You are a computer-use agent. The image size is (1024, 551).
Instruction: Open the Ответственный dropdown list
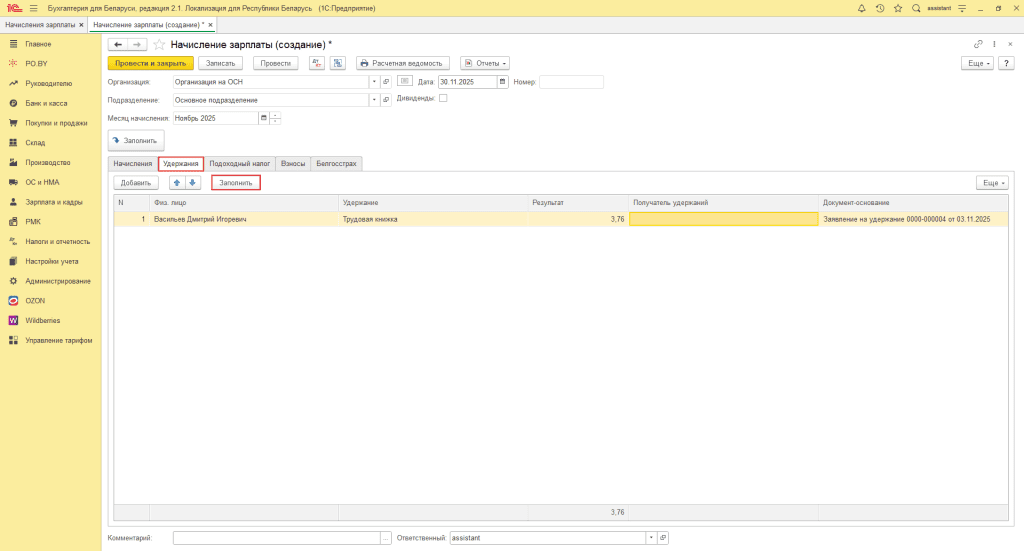point(650,538)
